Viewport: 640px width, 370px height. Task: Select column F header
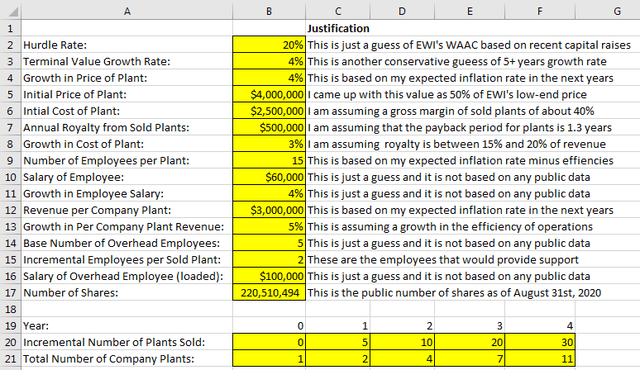(x=540, y=11)
